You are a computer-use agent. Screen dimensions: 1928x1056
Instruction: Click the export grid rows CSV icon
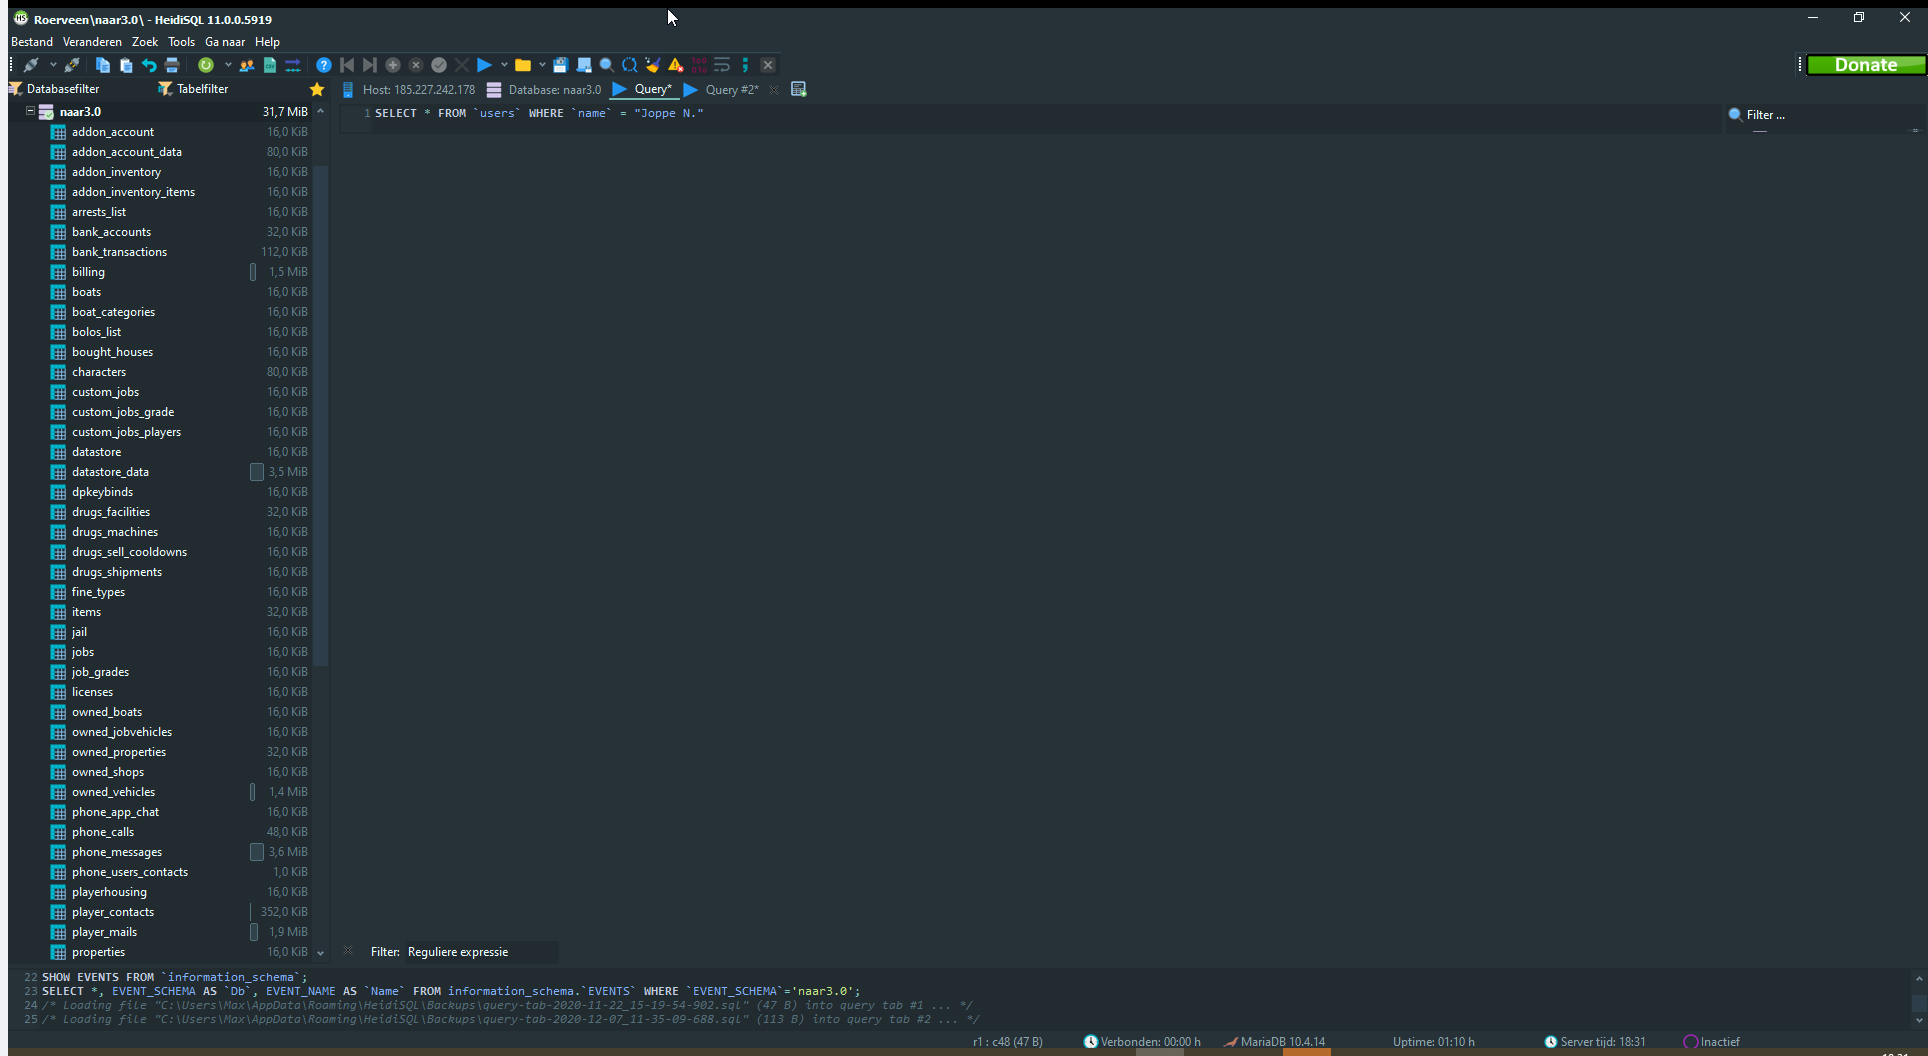point(270,65)
